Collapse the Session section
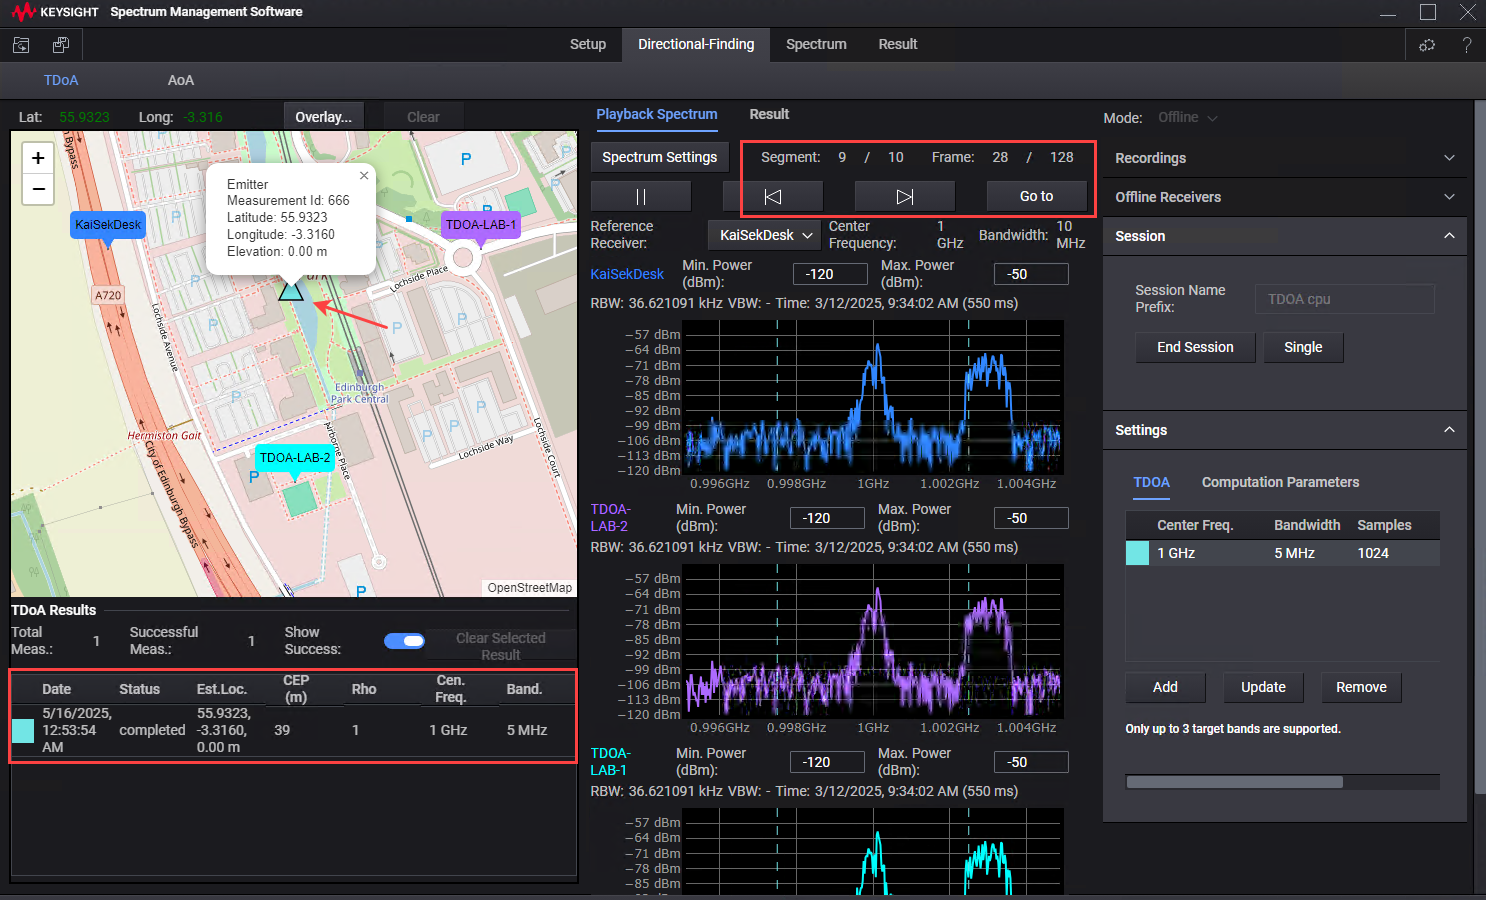This screenshot has width=1486, height=900. (x=1285, y=236)
